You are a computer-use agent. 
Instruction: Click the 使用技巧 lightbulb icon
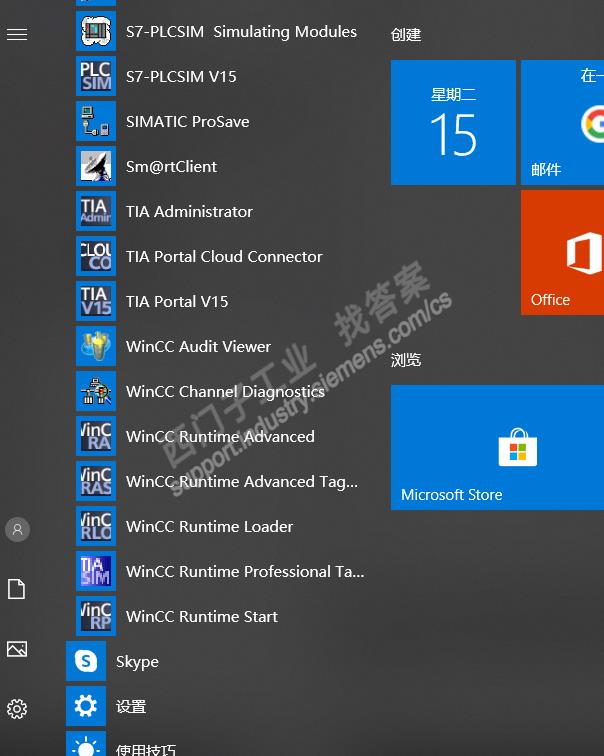point(86,744)
